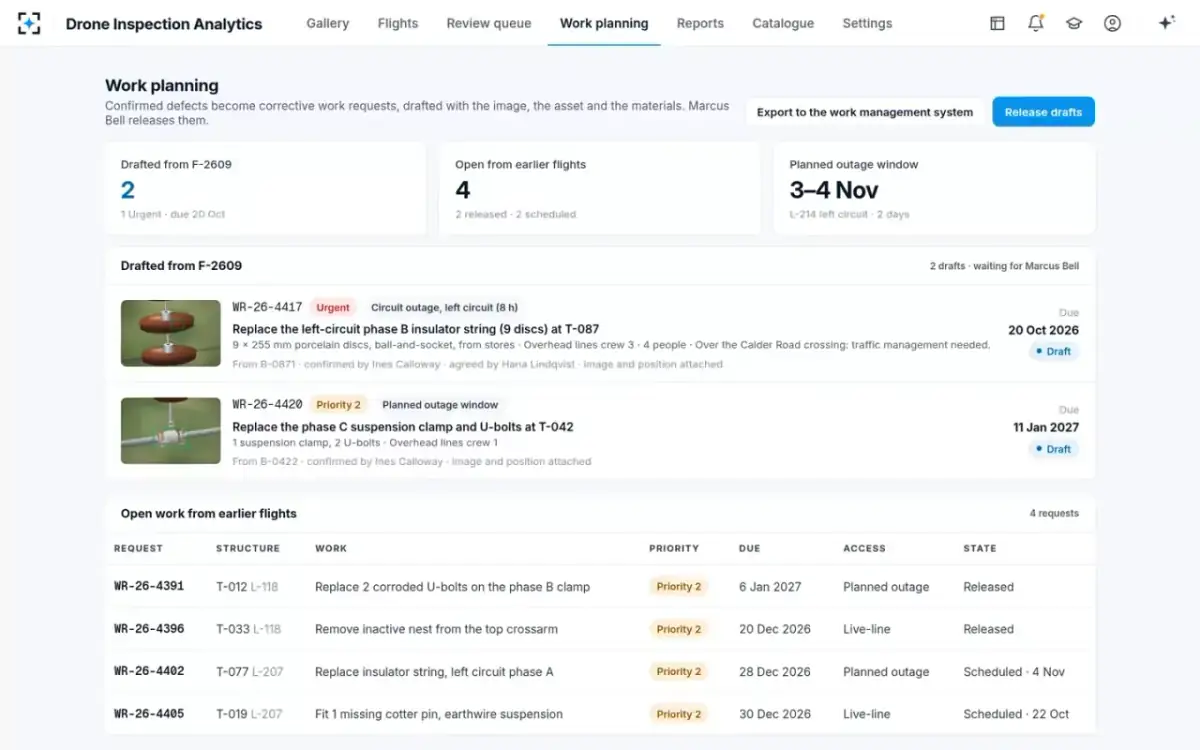Screen dimensions: 1200x750
Task: Click work Remove inactive nest from the top crossarm
Action: [436, 629]
